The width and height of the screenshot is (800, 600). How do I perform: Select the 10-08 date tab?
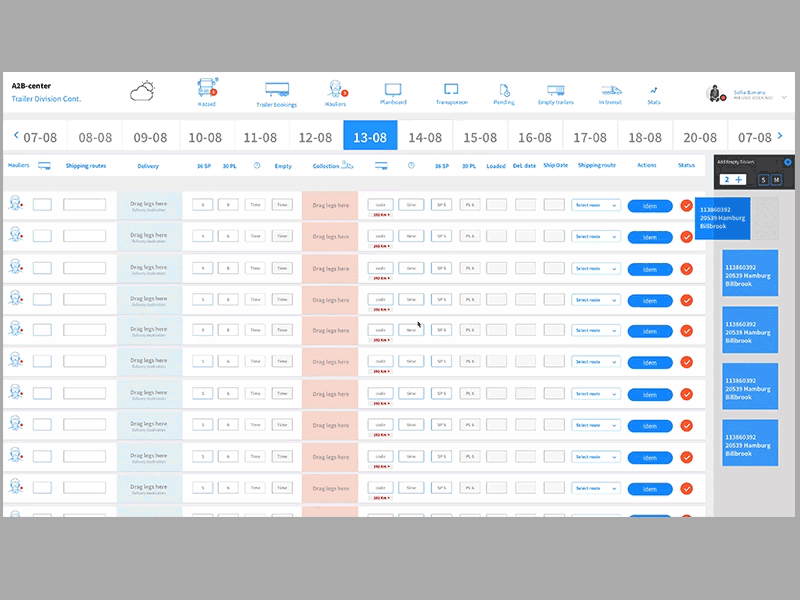pos(207,136)
